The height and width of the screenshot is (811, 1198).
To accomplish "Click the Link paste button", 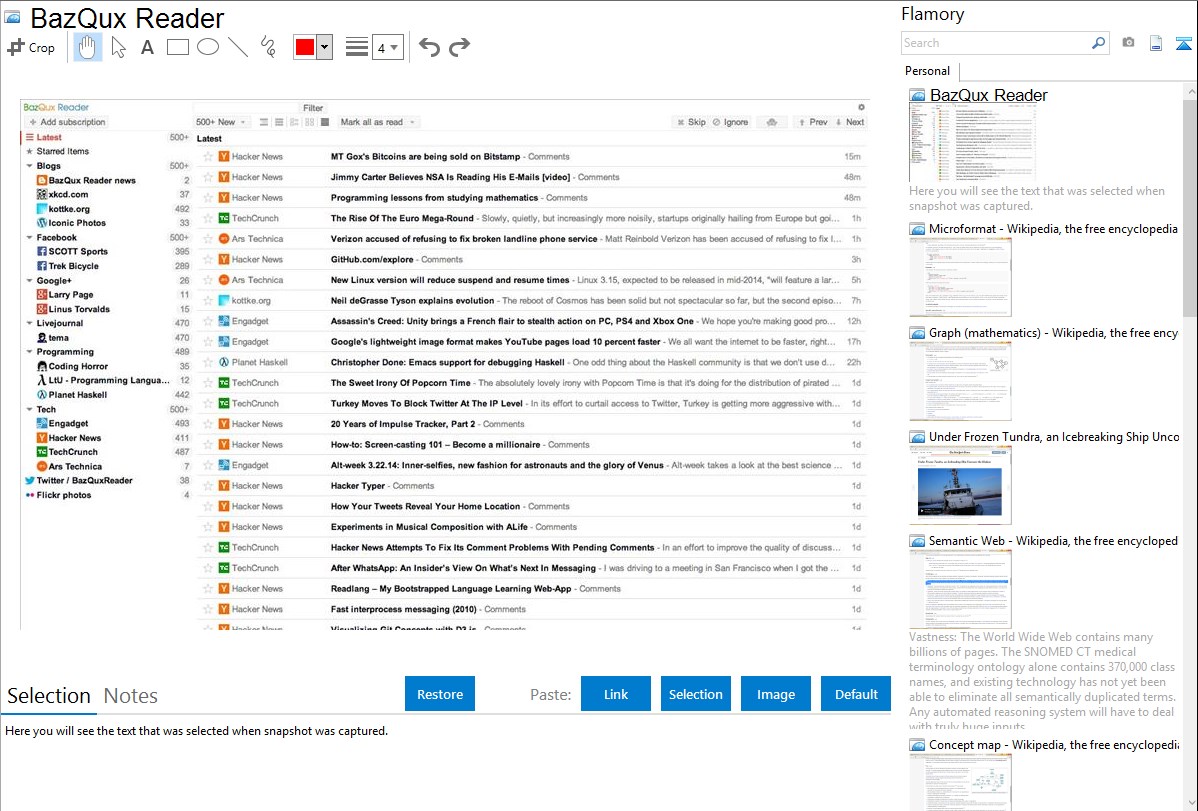I will [616, 694].
